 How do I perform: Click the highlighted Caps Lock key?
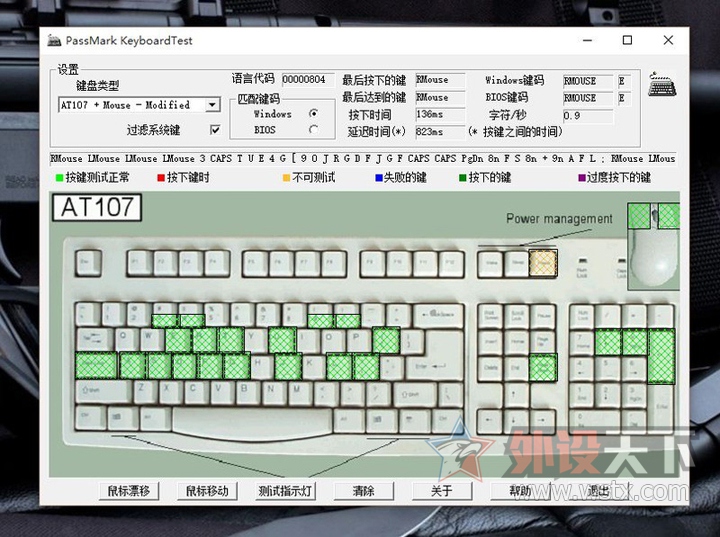97,365
